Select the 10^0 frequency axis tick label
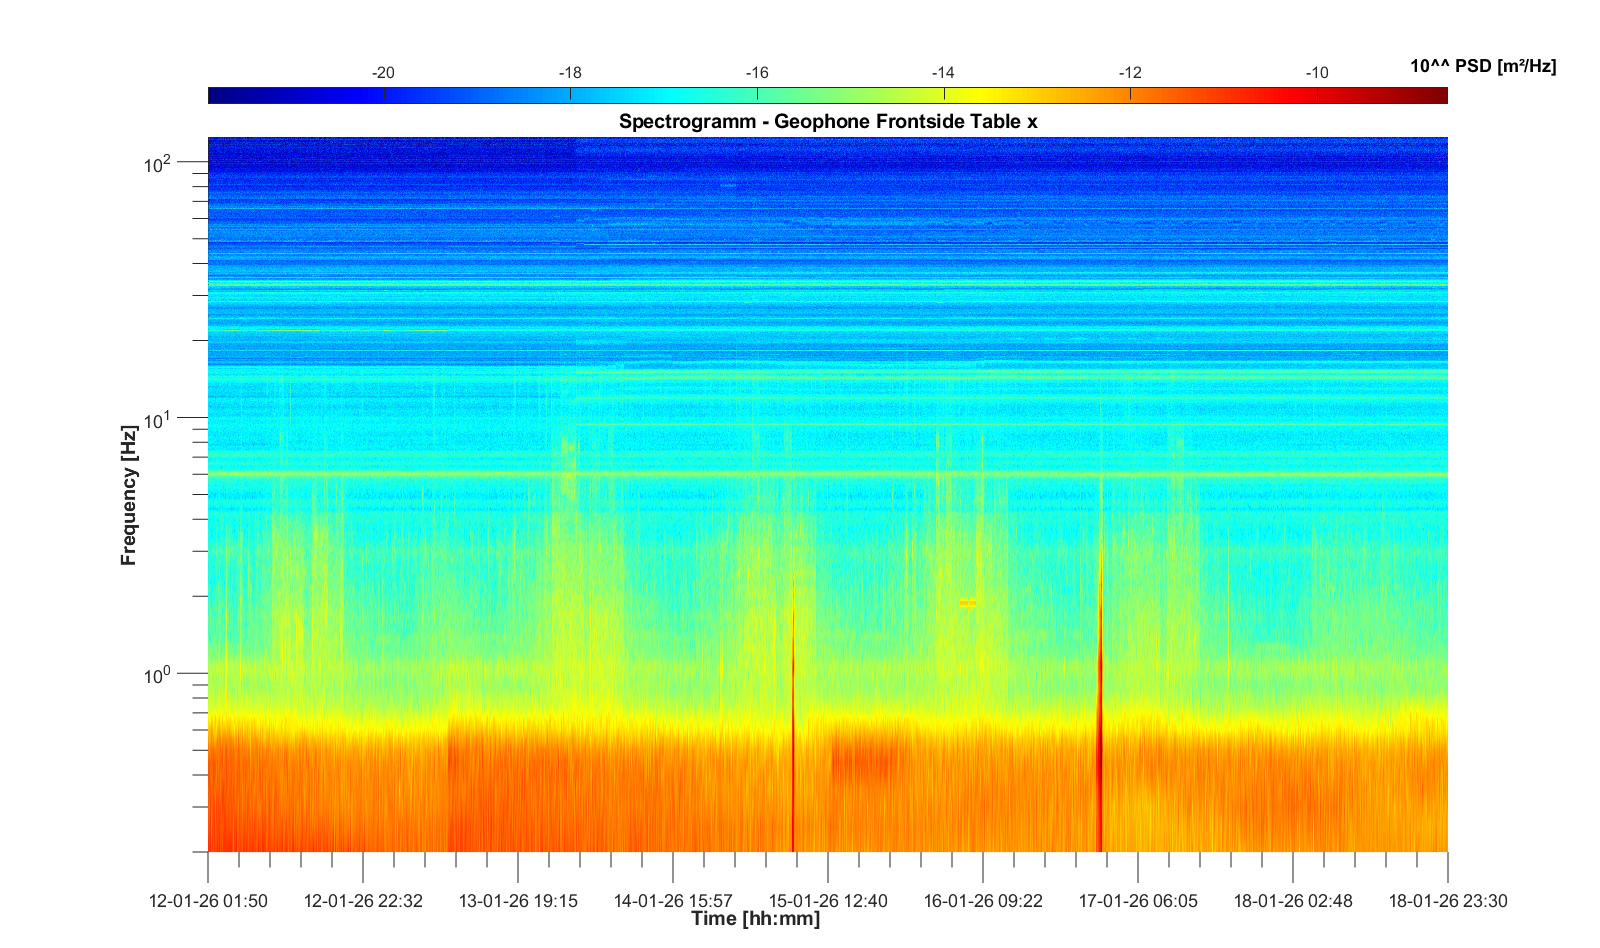The height and width of the screenshot is (948, 1600). click(x=158, y=676)
